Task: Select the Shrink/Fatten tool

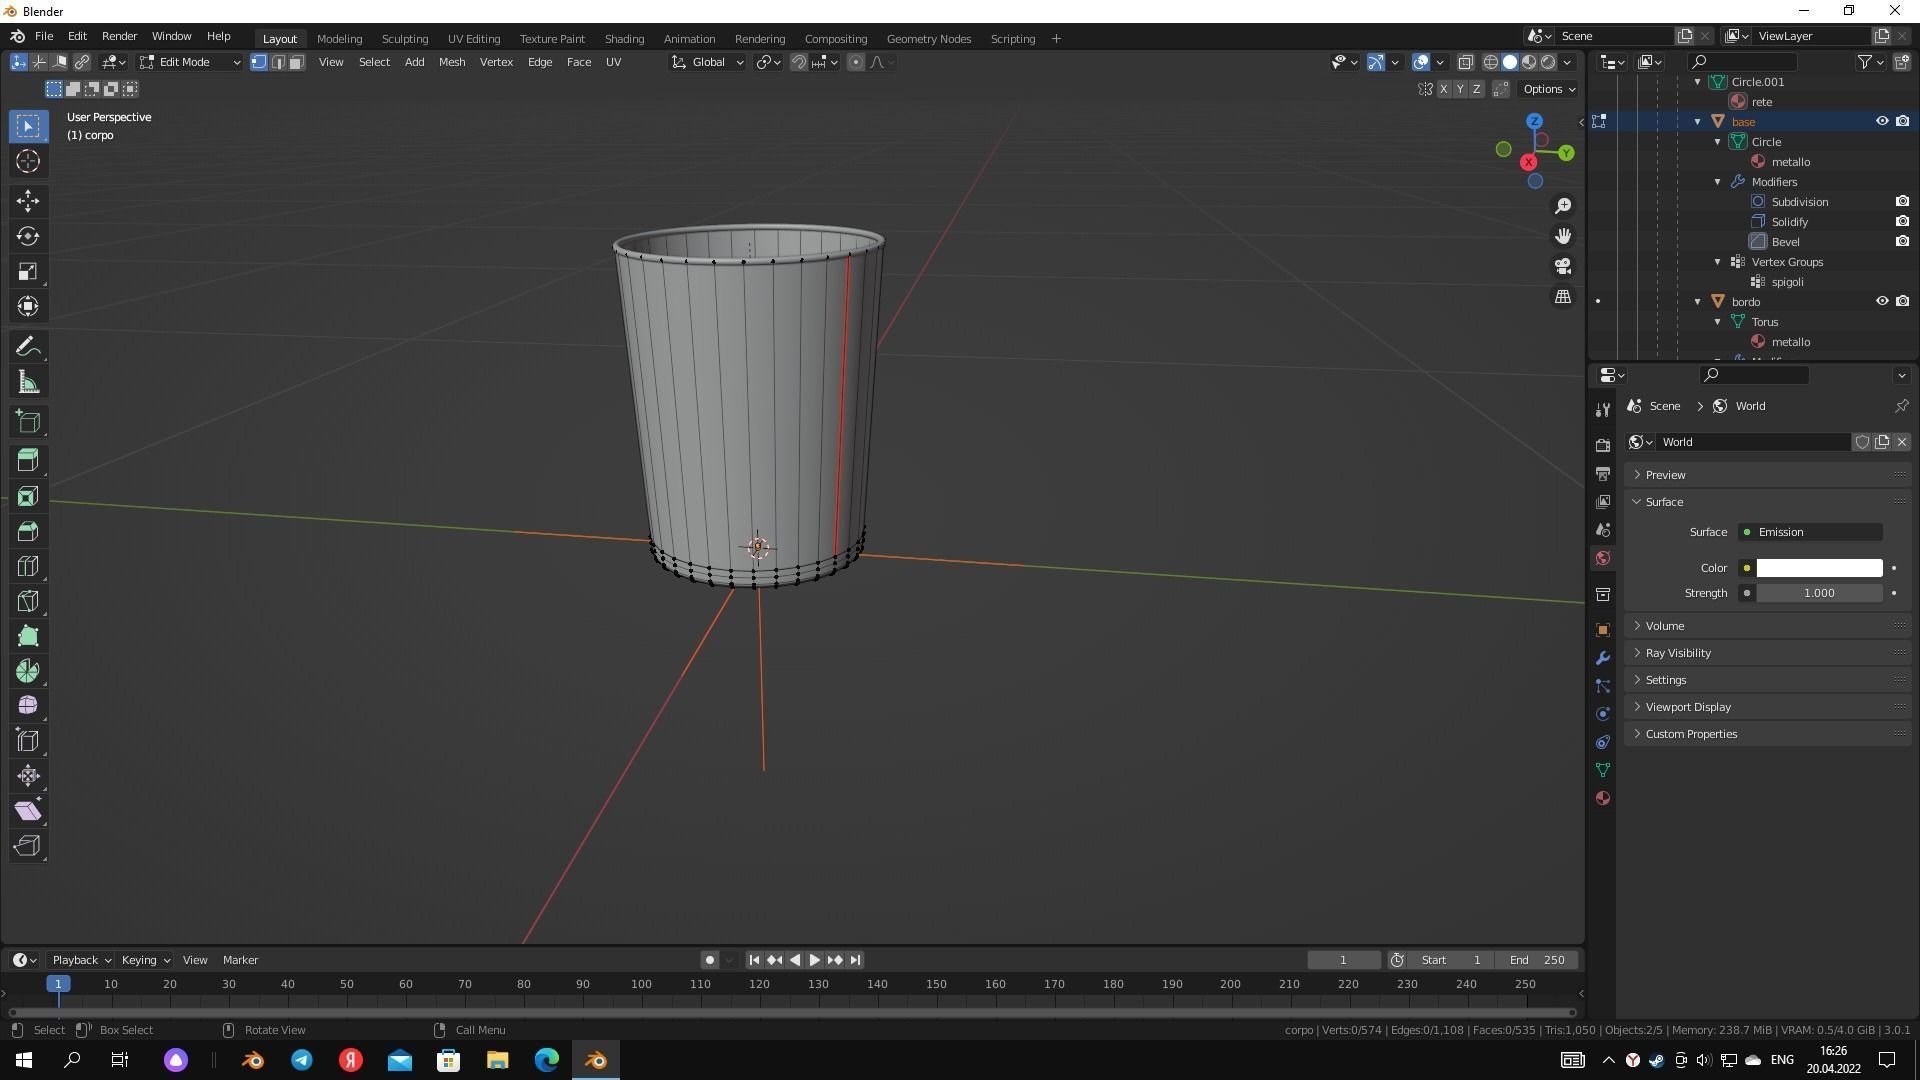Action: click(28, 776)
